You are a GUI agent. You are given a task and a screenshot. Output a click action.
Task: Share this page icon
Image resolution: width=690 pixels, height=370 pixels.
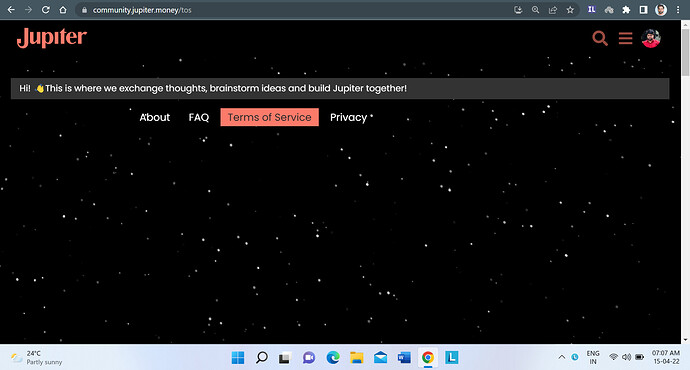coord(553,10)
